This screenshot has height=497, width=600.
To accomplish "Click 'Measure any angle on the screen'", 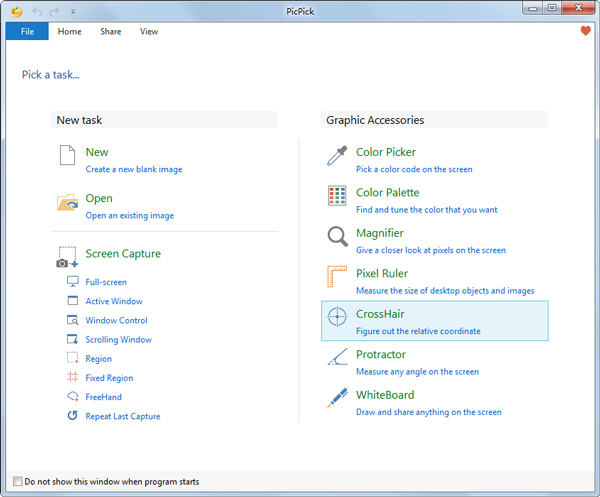I will (417, 372).
